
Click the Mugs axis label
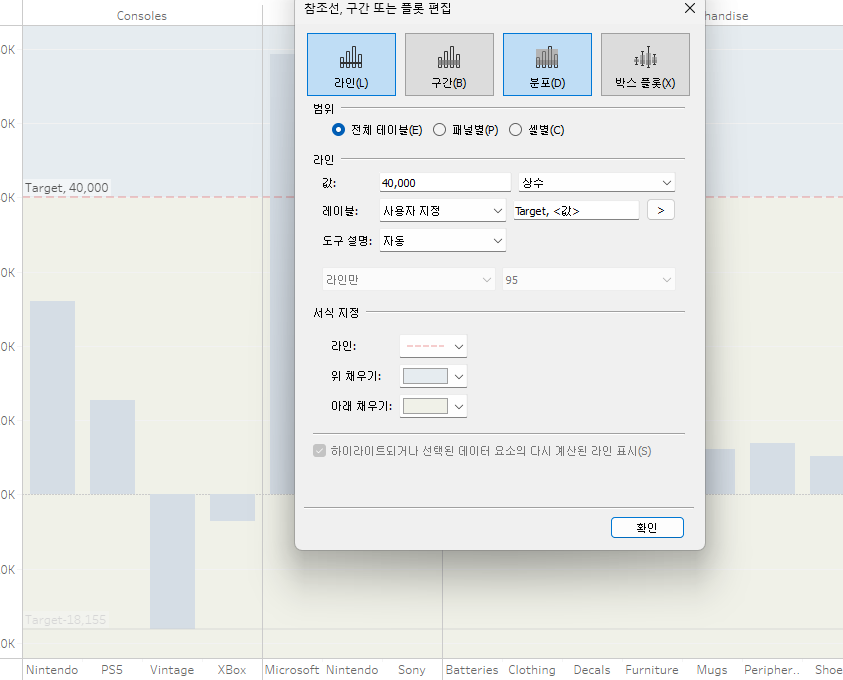click(712, 670)
